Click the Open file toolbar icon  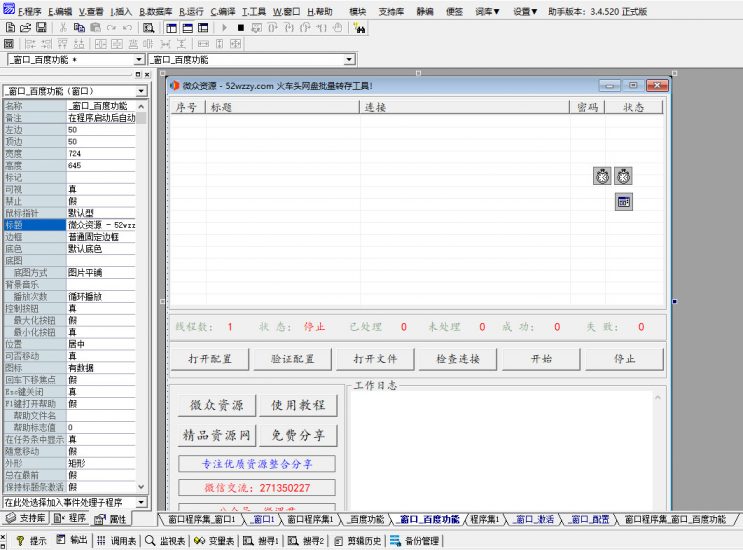point(26,27)
